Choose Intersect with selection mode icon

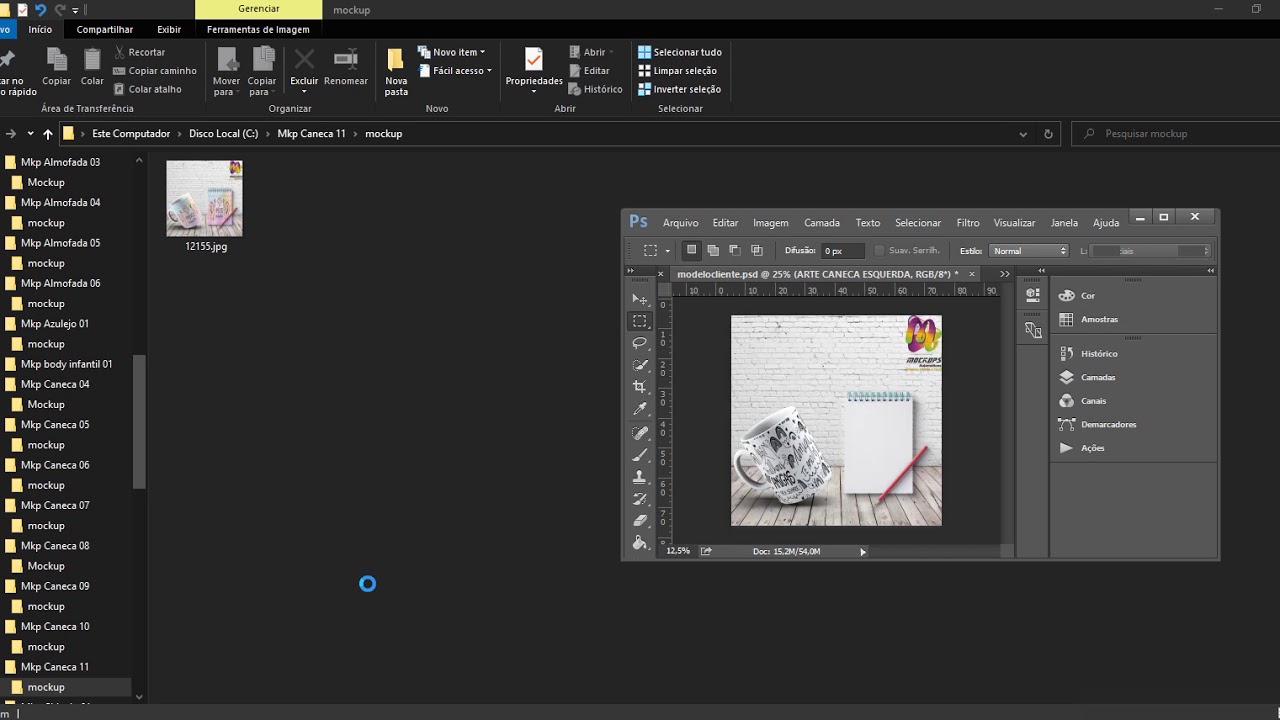[757, 250]
